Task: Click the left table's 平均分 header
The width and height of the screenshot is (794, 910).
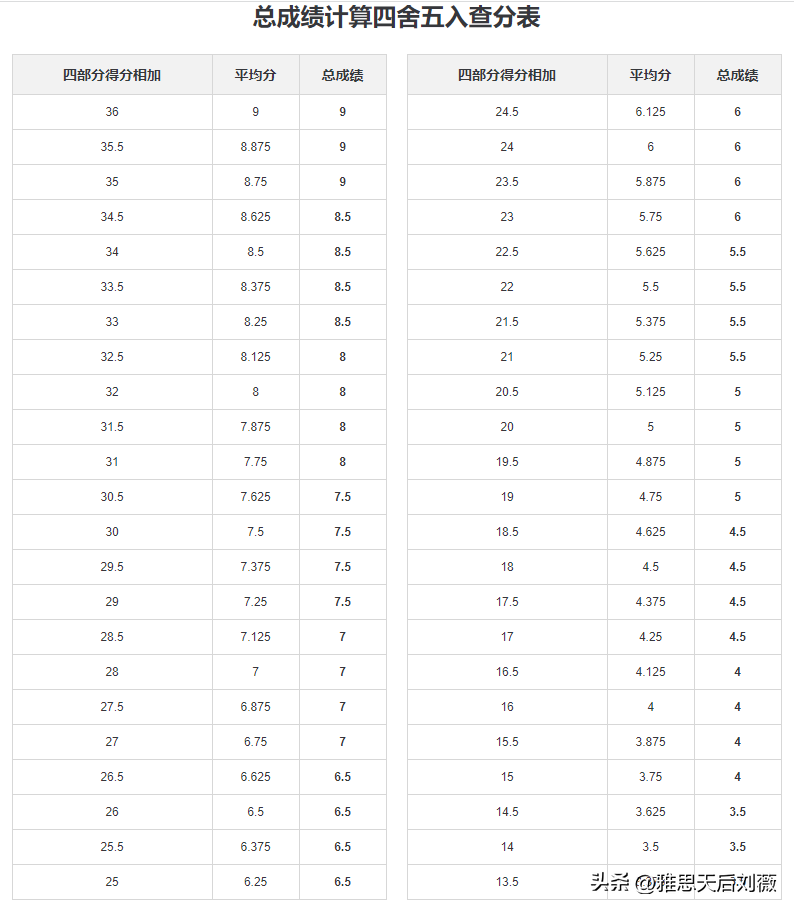Action: click(255, 75)
